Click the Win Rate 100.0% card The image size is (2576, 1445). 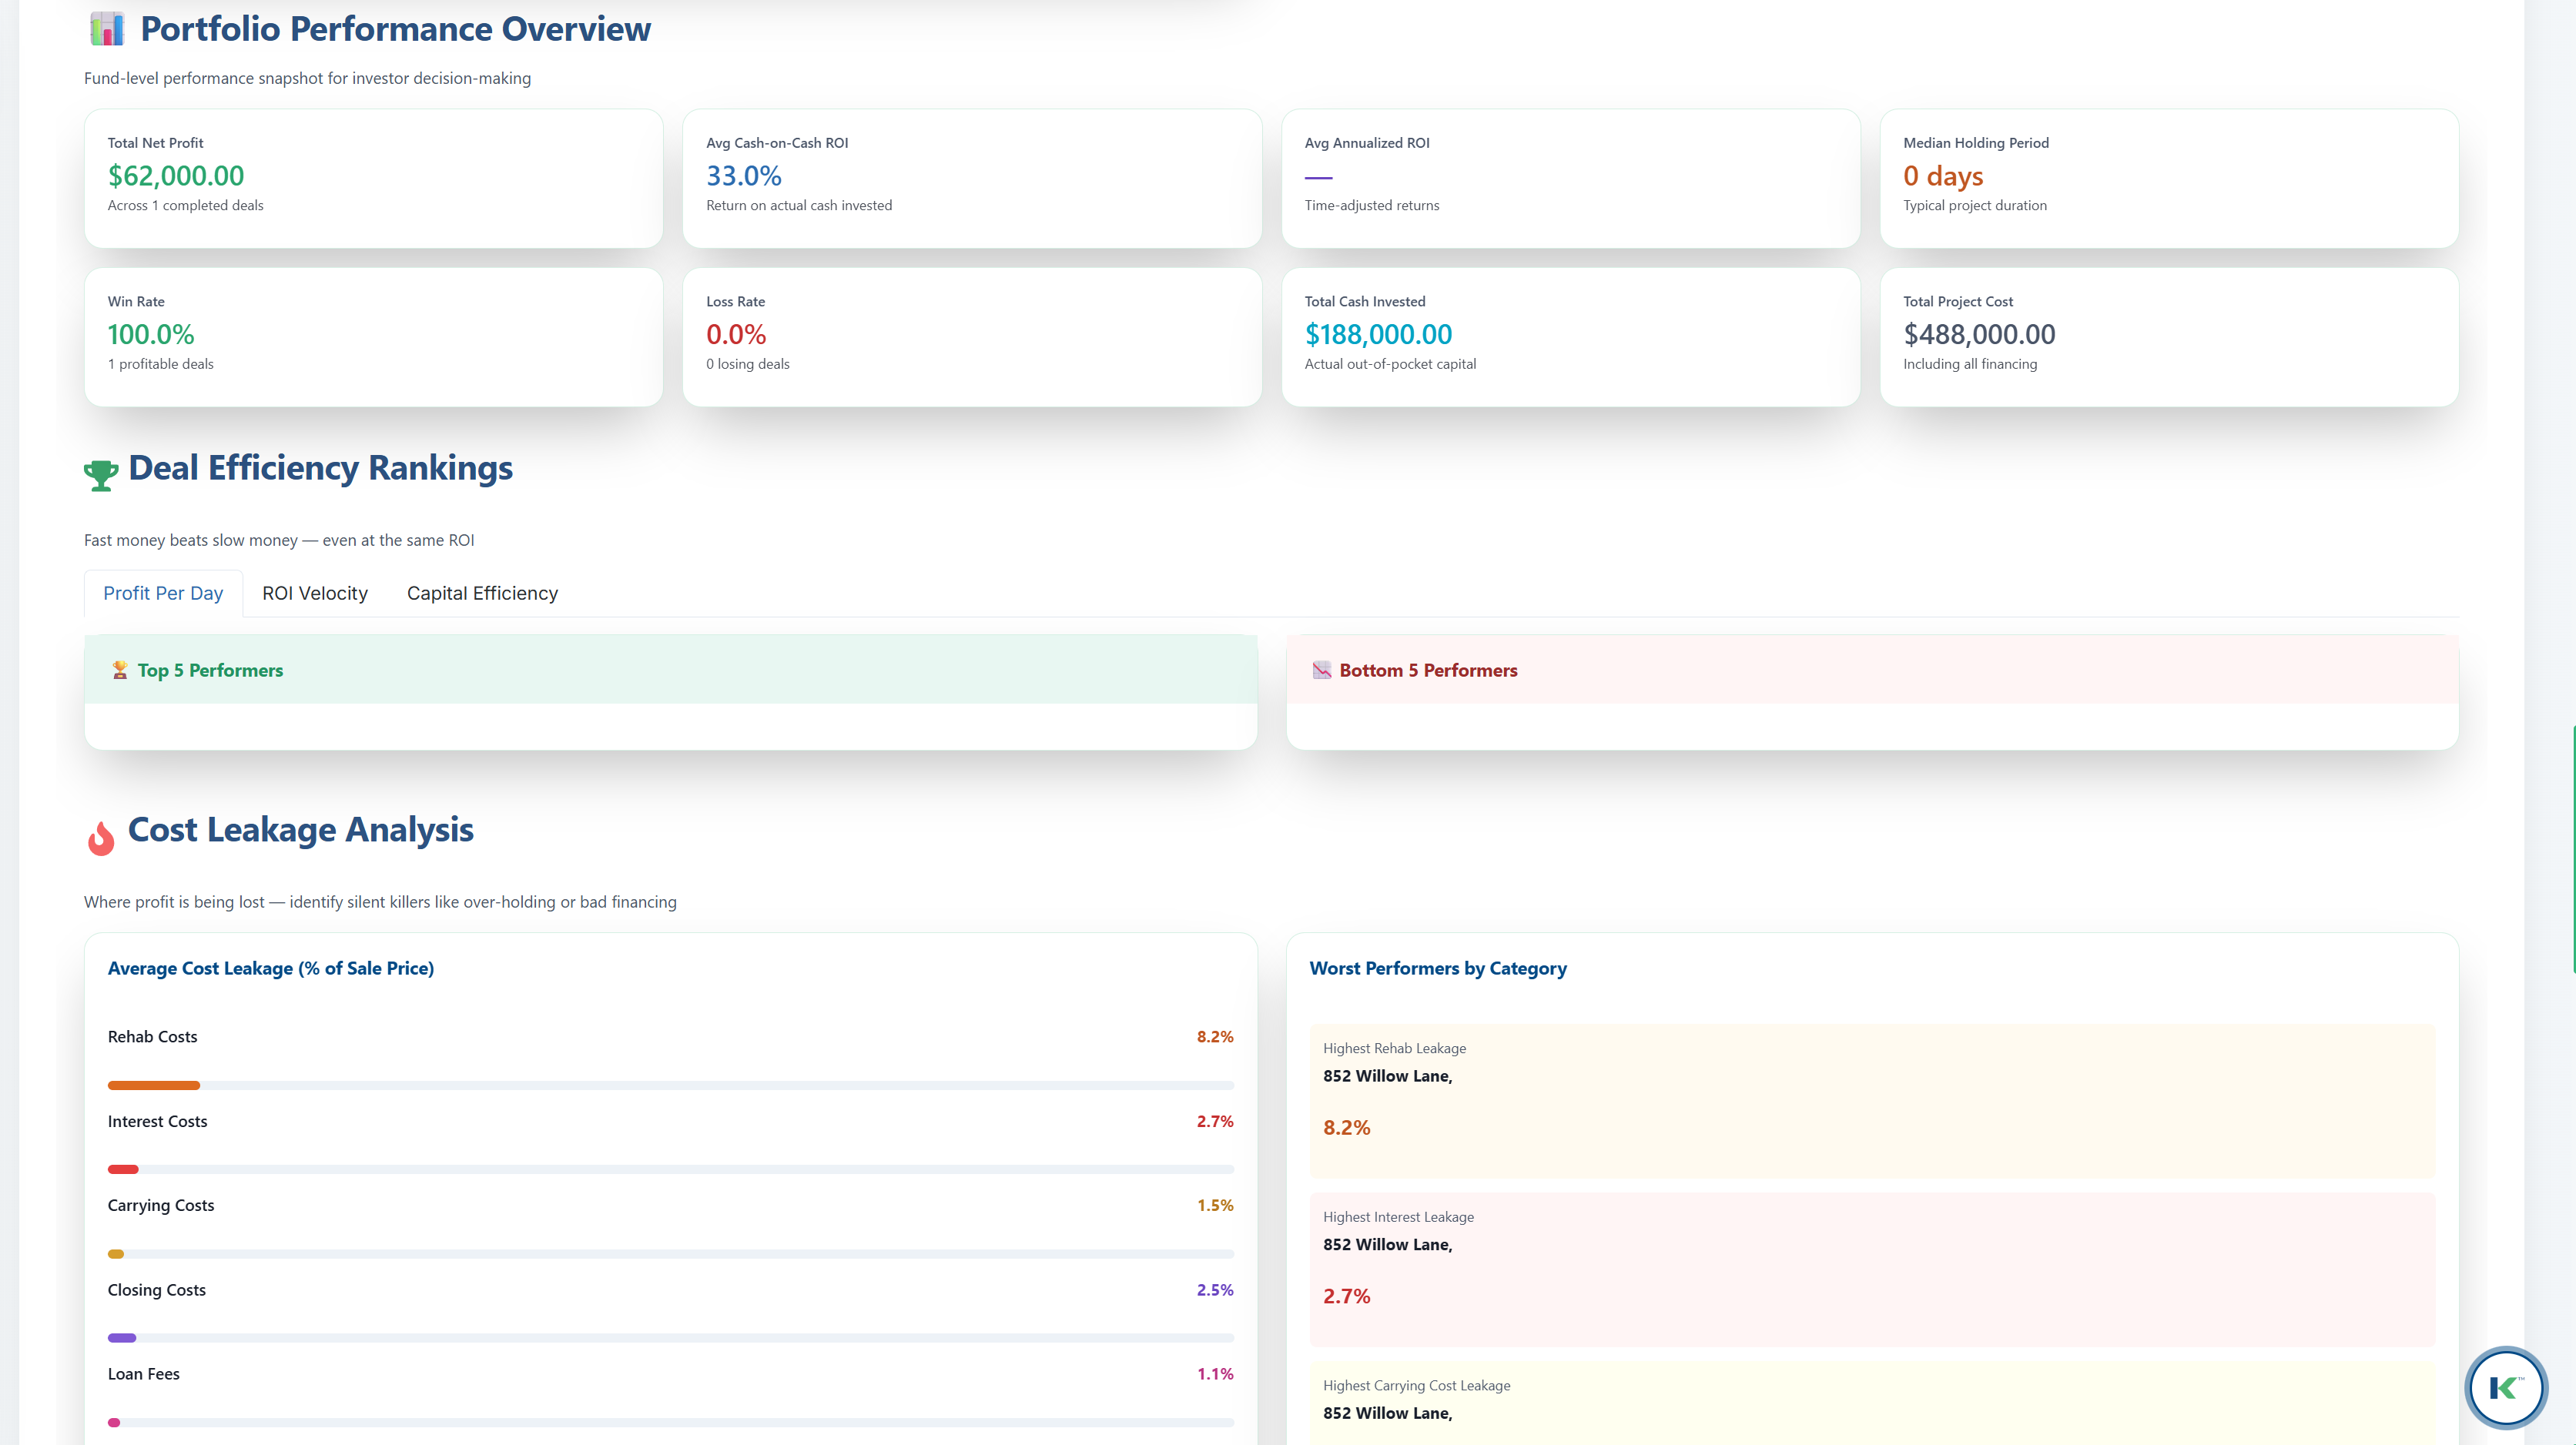pyautogui.click(x=373, y=337)
